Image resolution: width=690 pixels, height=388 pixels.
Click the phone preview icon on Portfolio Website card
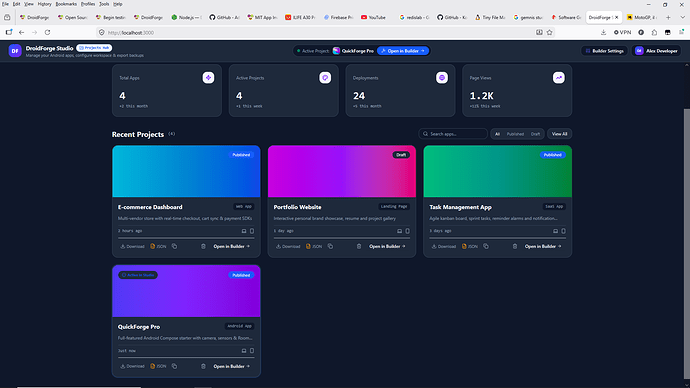click(x=407, y=231)
